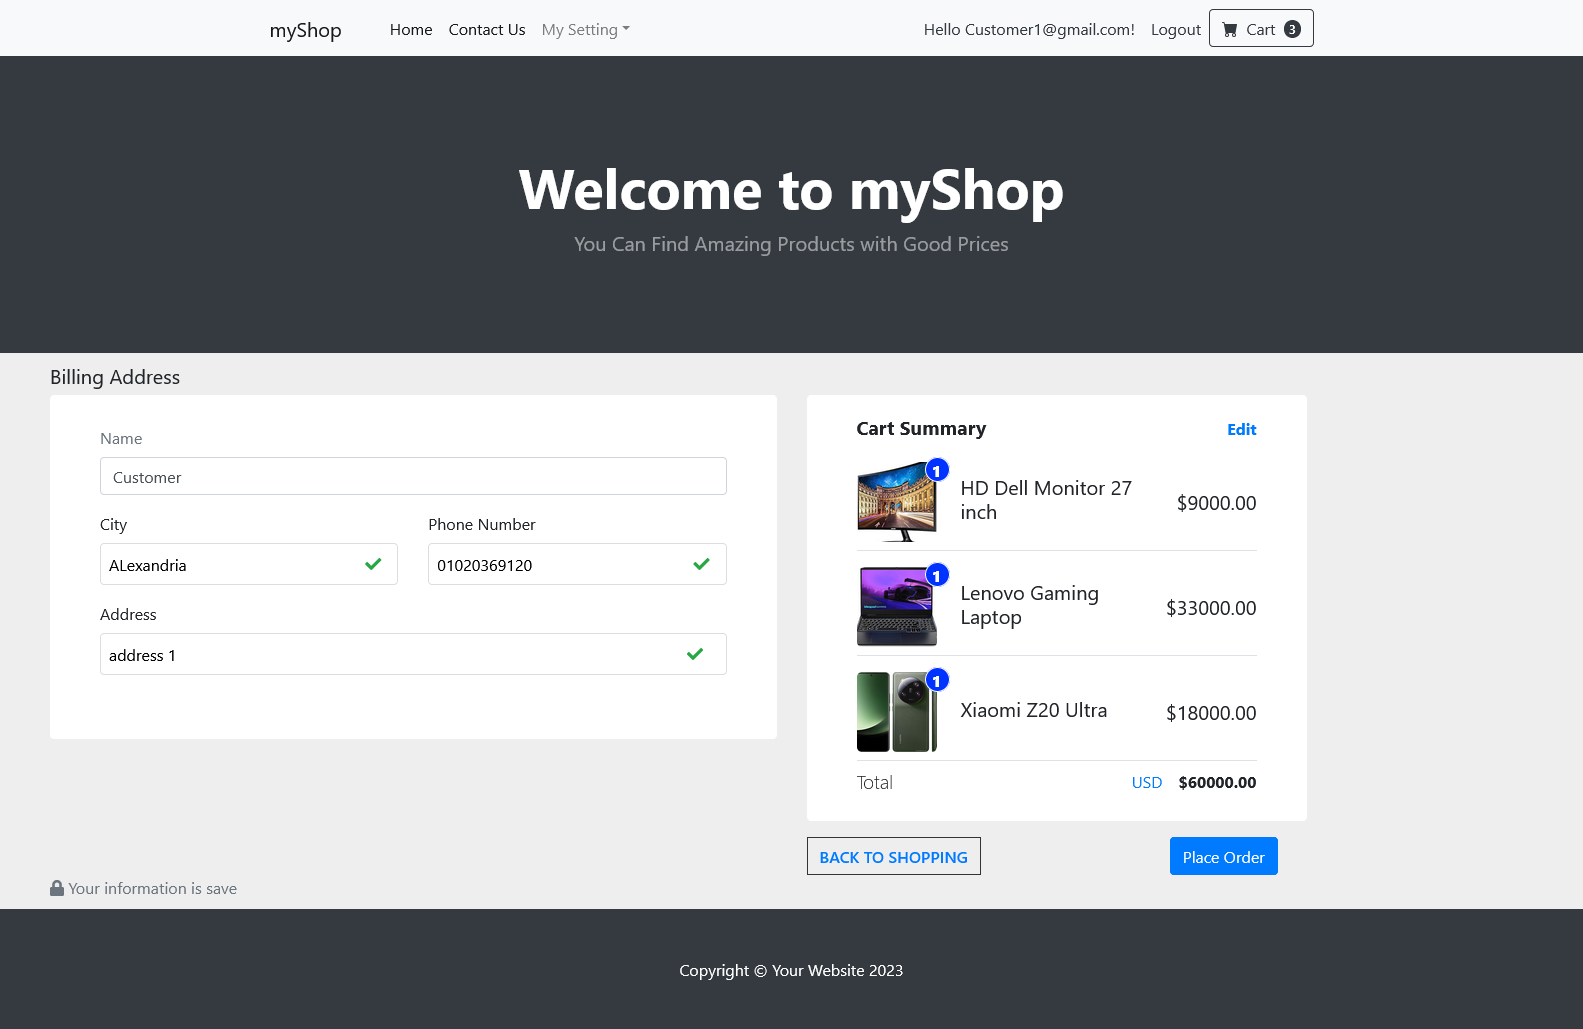This screenshot has width=1583, height=1029.
Task: Click the green checkmark in Address field
Action: [x=695, y=654]
